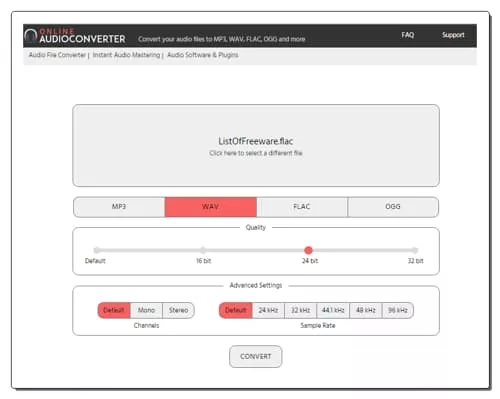
Task: Choose Default sample rate
Action: [x=236, y=310]
